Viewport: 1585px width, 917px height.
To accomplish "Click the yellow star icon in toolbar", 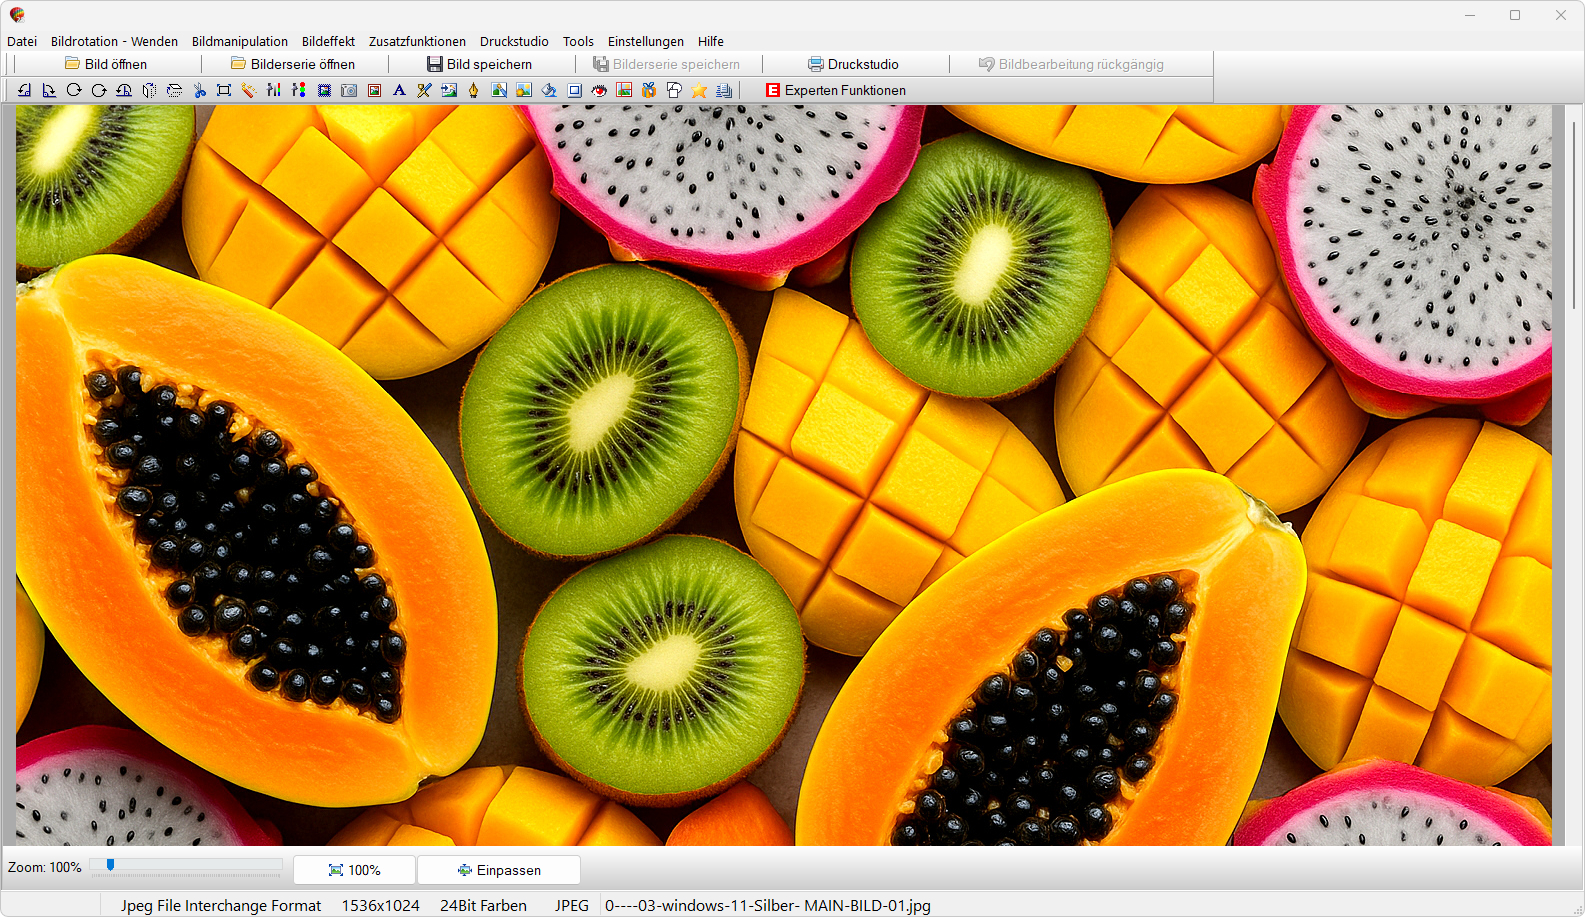I will pyautogui.click(x=699, y=91).
